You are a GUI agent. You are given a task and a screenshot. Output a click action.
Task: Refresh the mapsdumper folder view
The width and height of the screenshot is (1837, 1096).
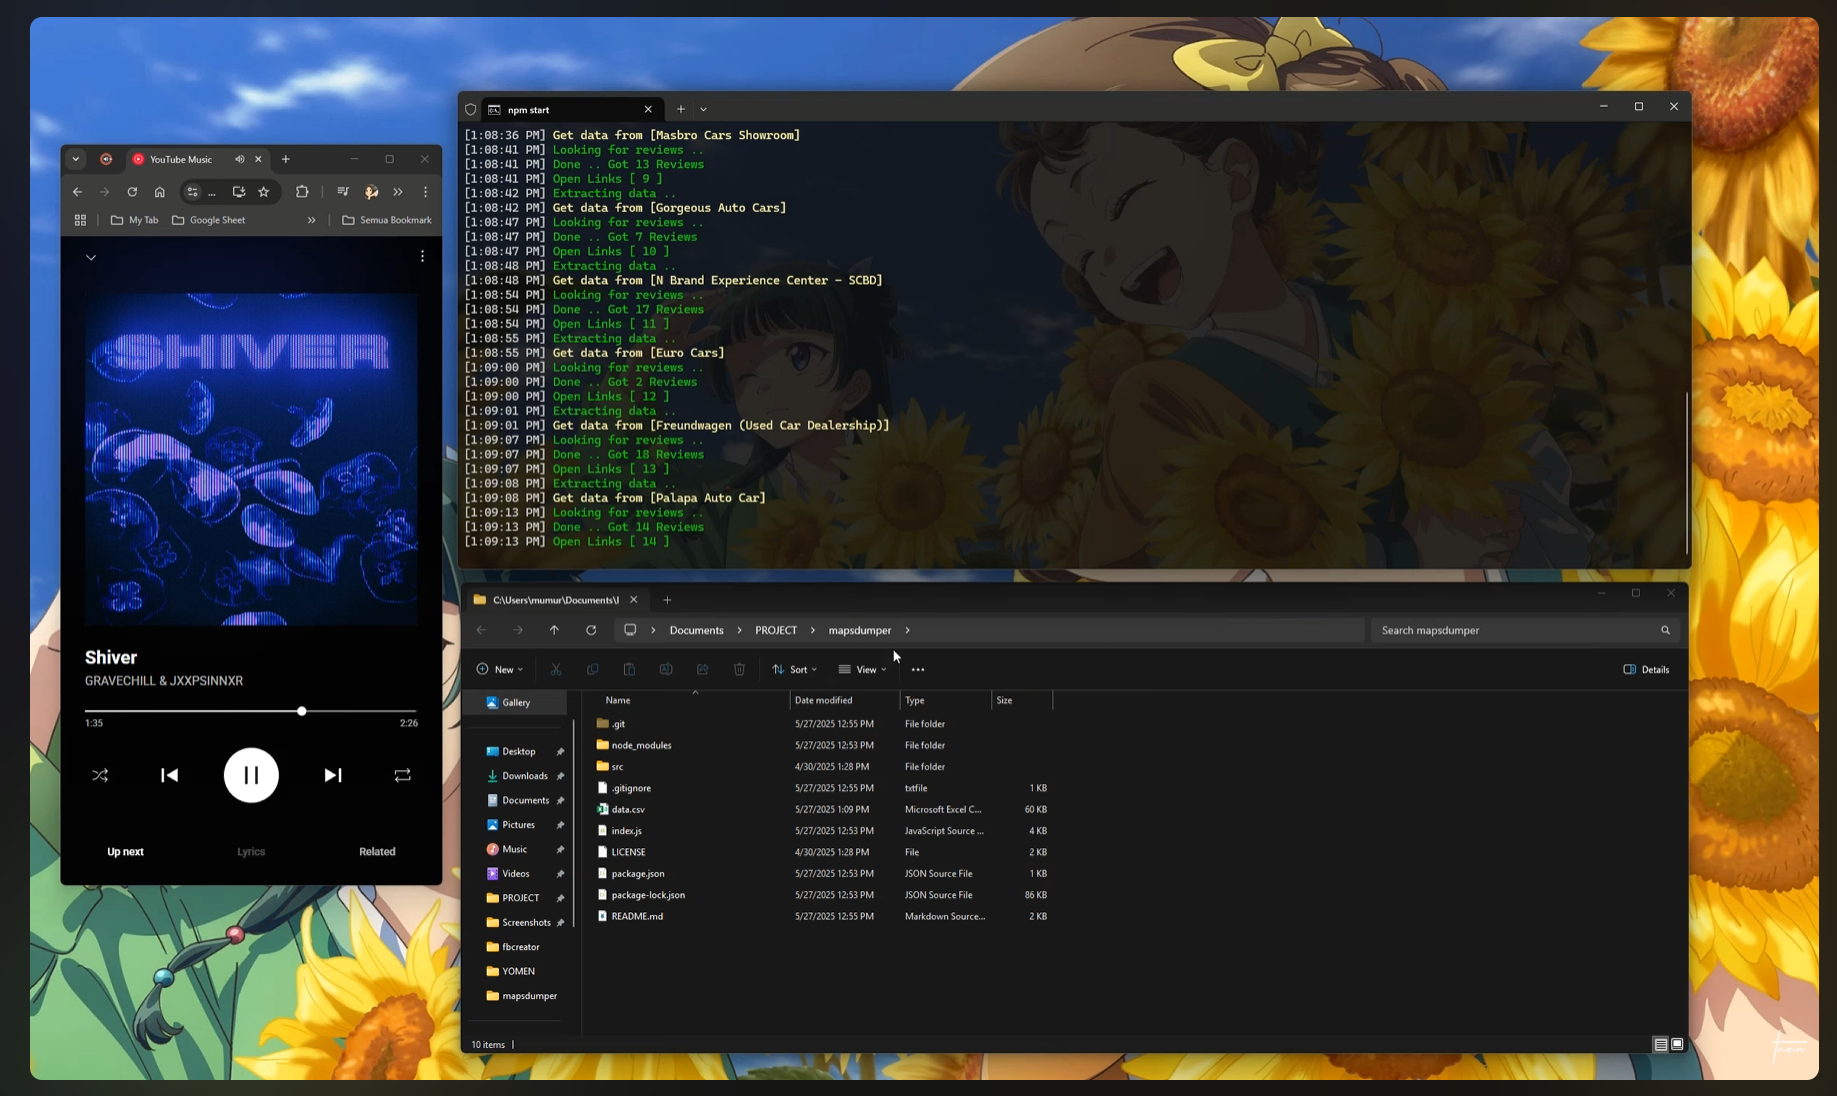click(591, 630)
